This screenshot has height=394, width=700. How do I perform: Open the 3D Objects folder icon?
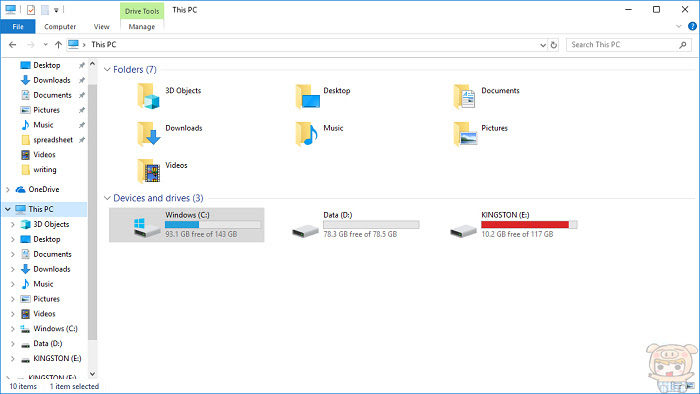click(x=148, y=96)
